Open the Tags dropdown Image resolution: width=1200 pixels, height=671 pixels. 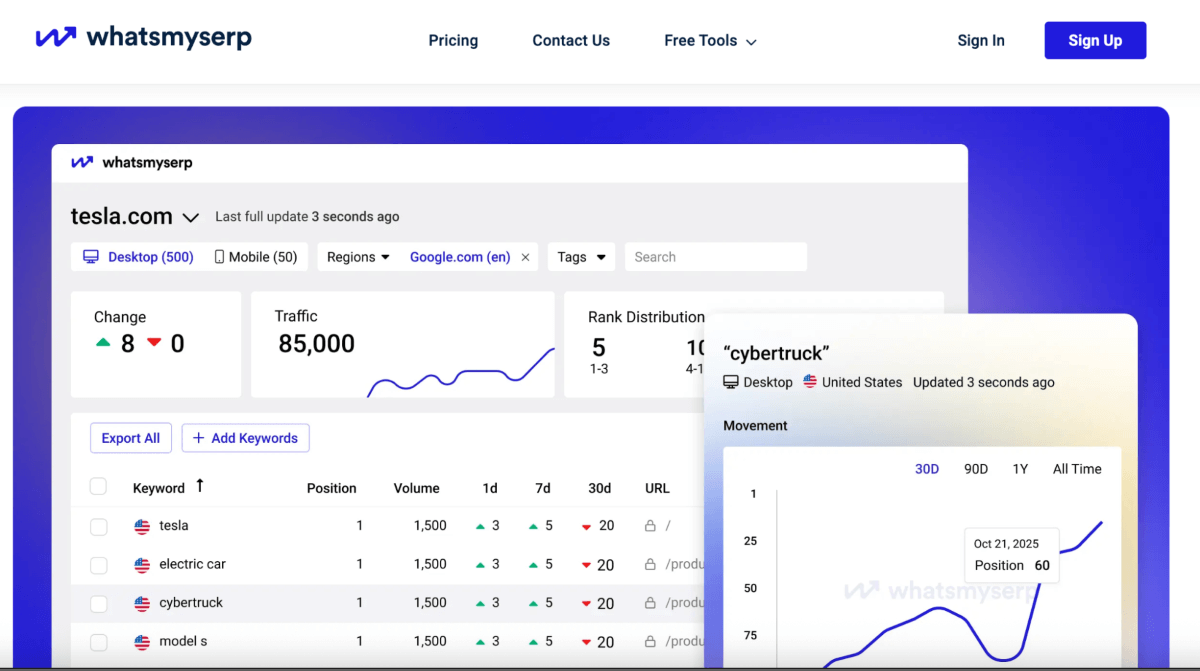pos(581,257)
